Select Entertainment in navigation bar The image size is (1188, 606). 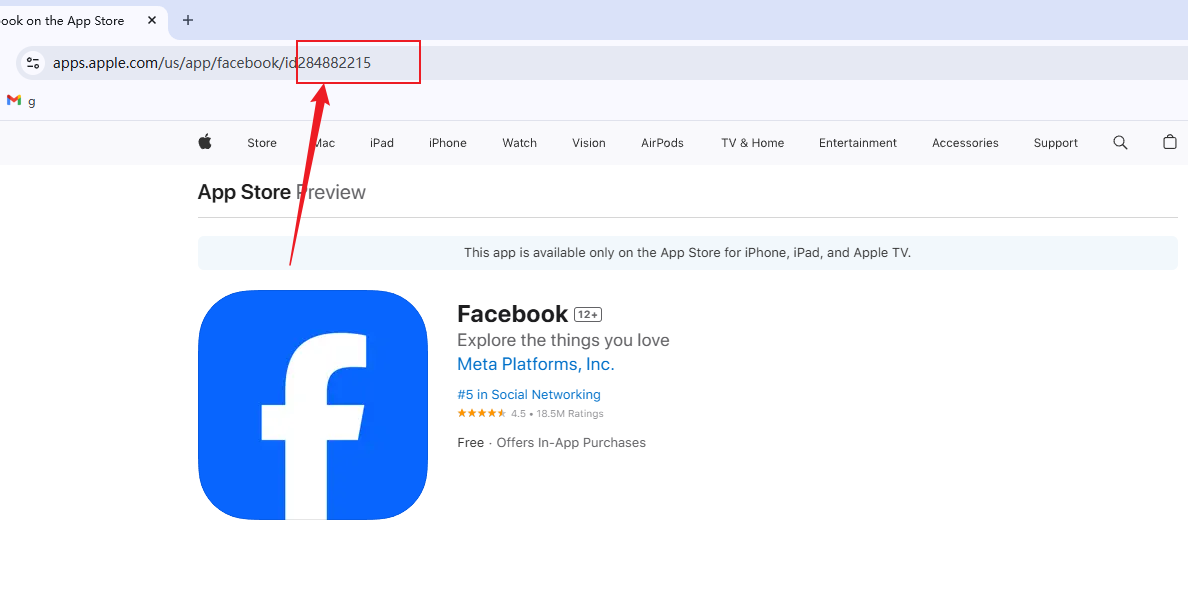(857, 143)
